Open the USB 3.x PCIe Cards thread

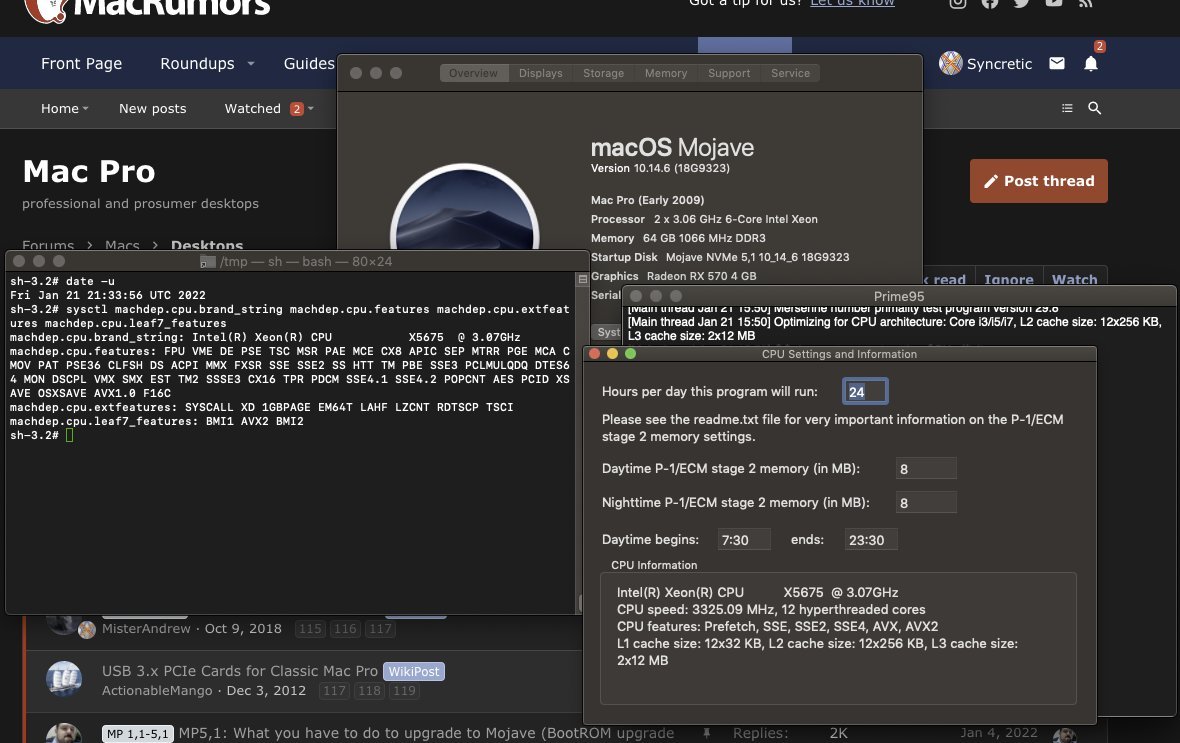[240, 671]
